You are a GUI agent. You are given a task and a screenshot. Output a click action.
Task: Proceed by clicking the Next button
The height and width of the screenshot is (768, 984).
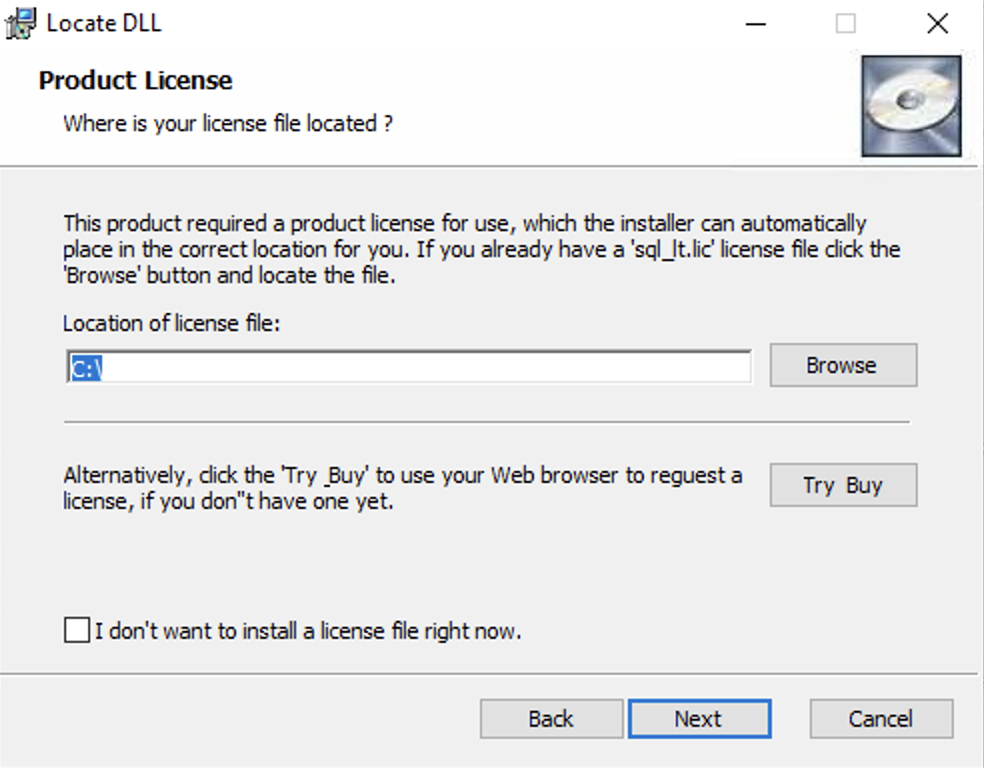(x=699, y=718)
